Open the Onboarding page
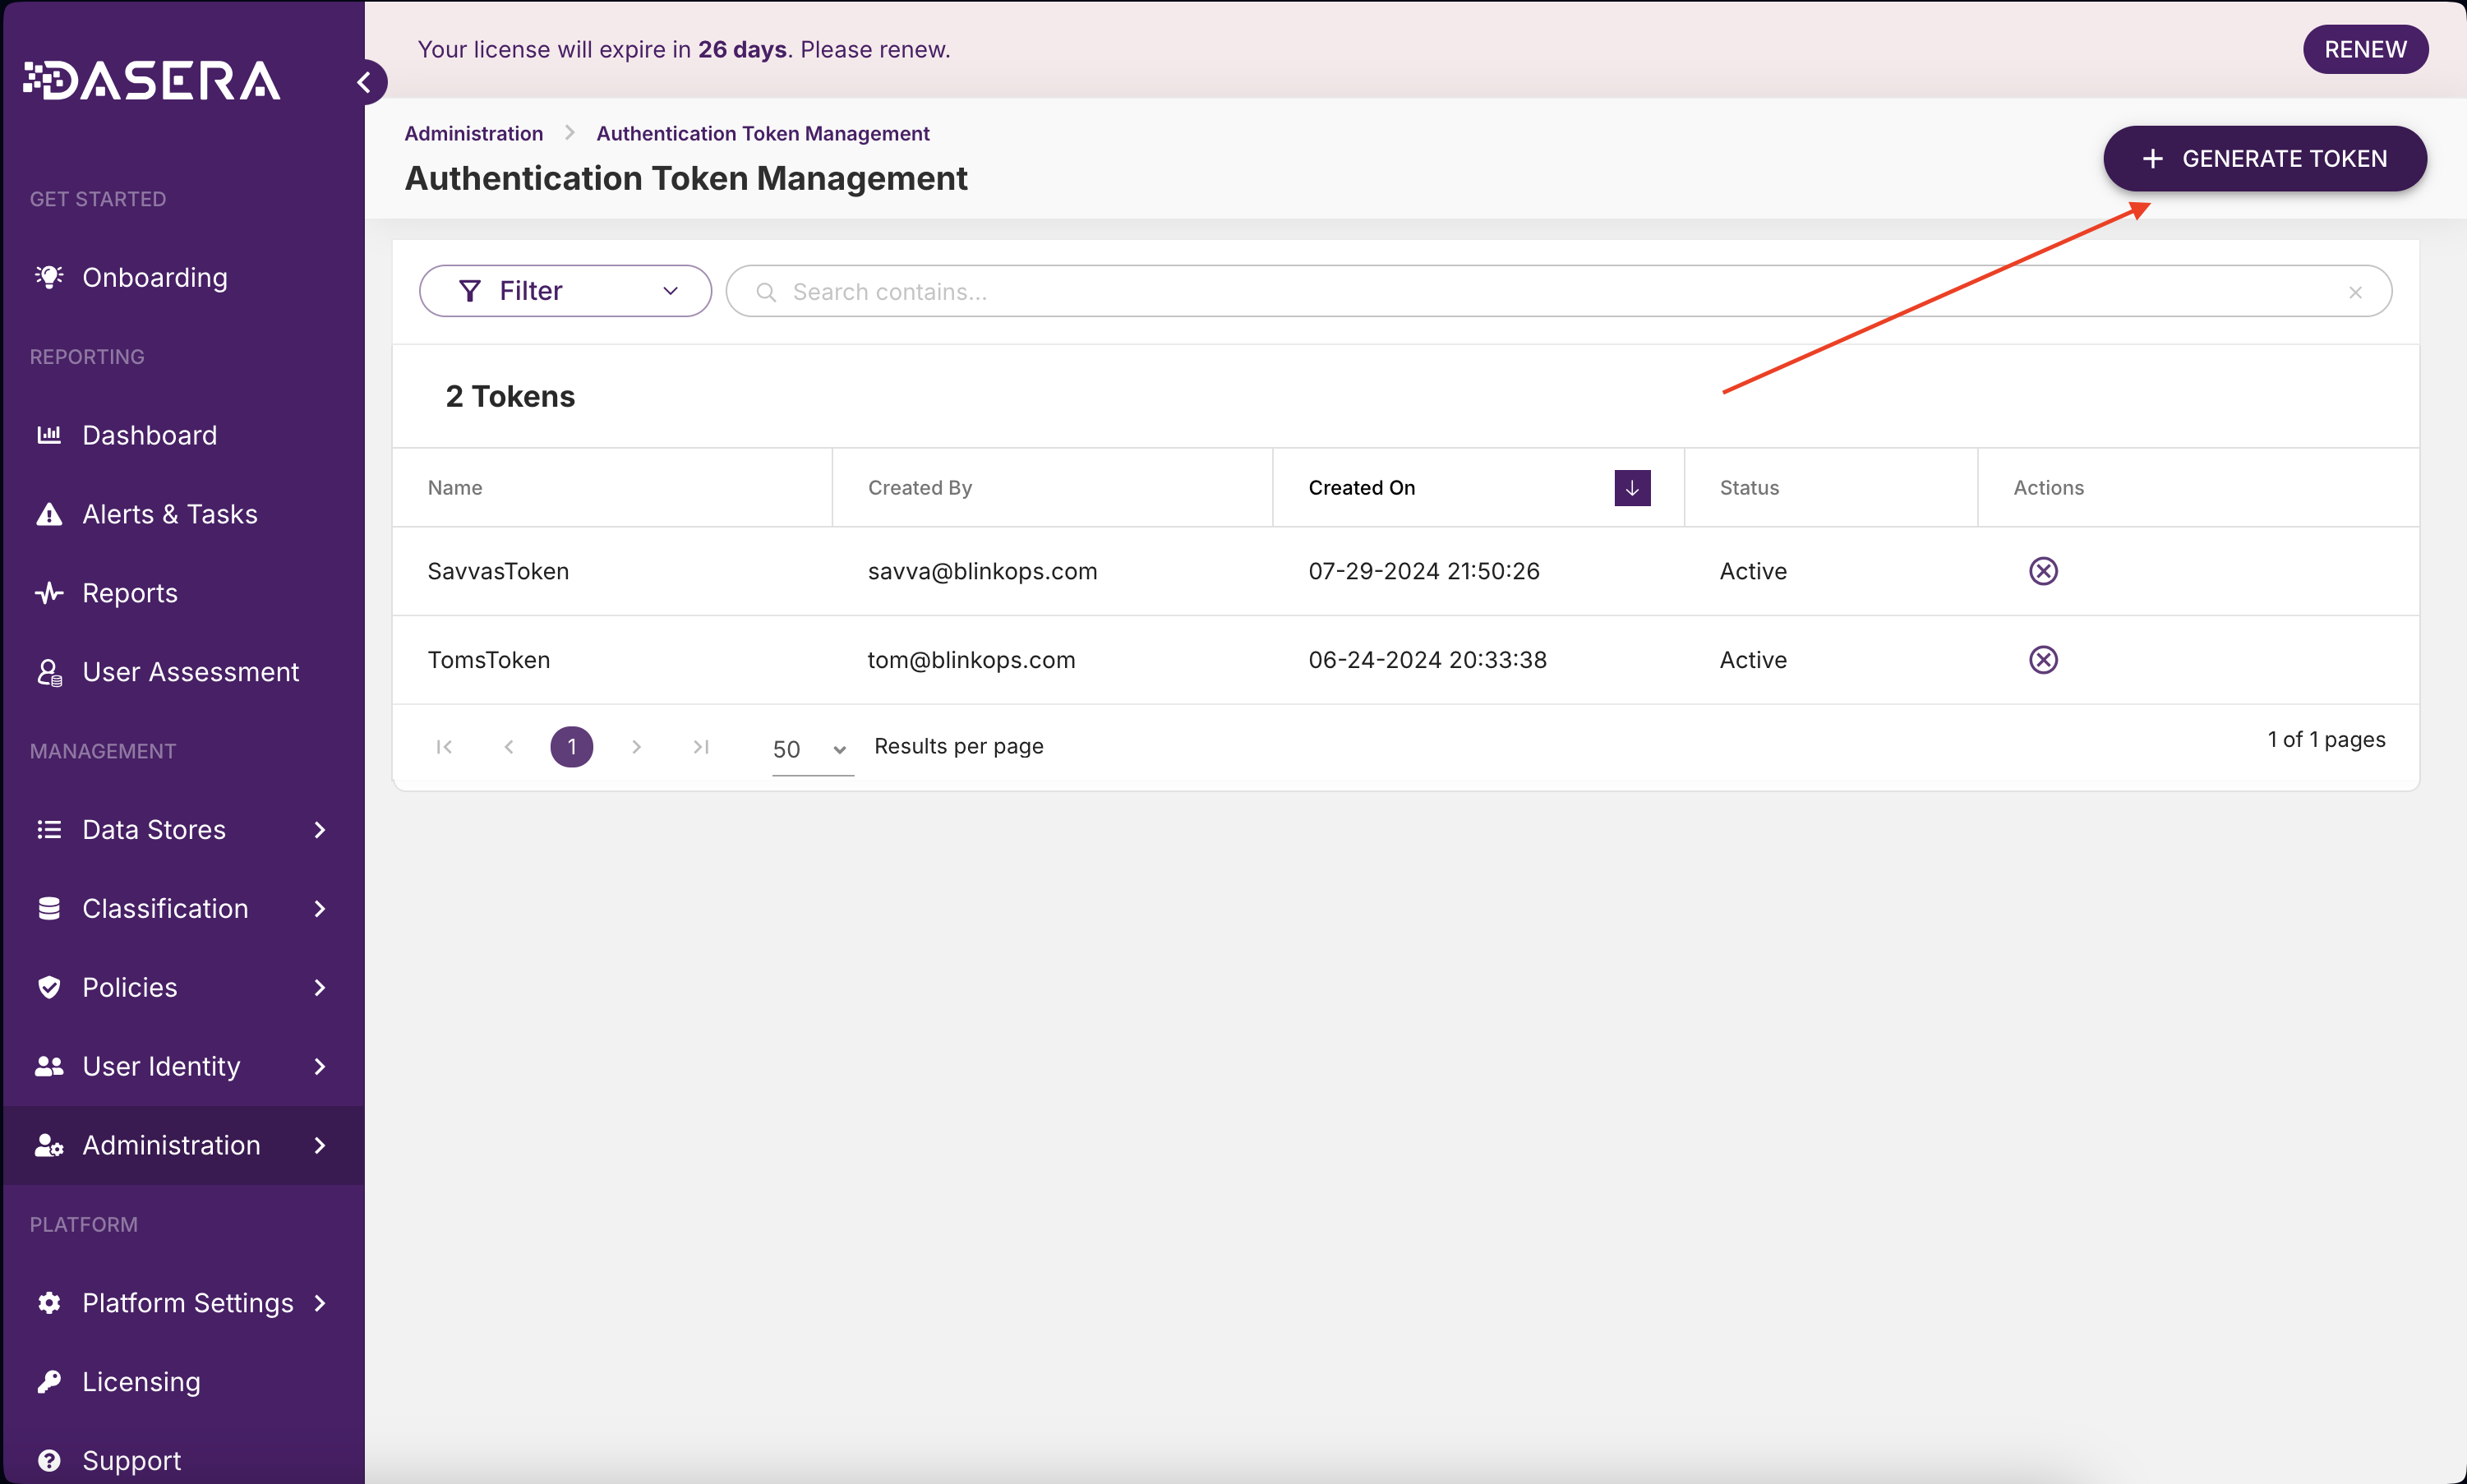This screenshot has width=2467, height=1484. (154, 277)
